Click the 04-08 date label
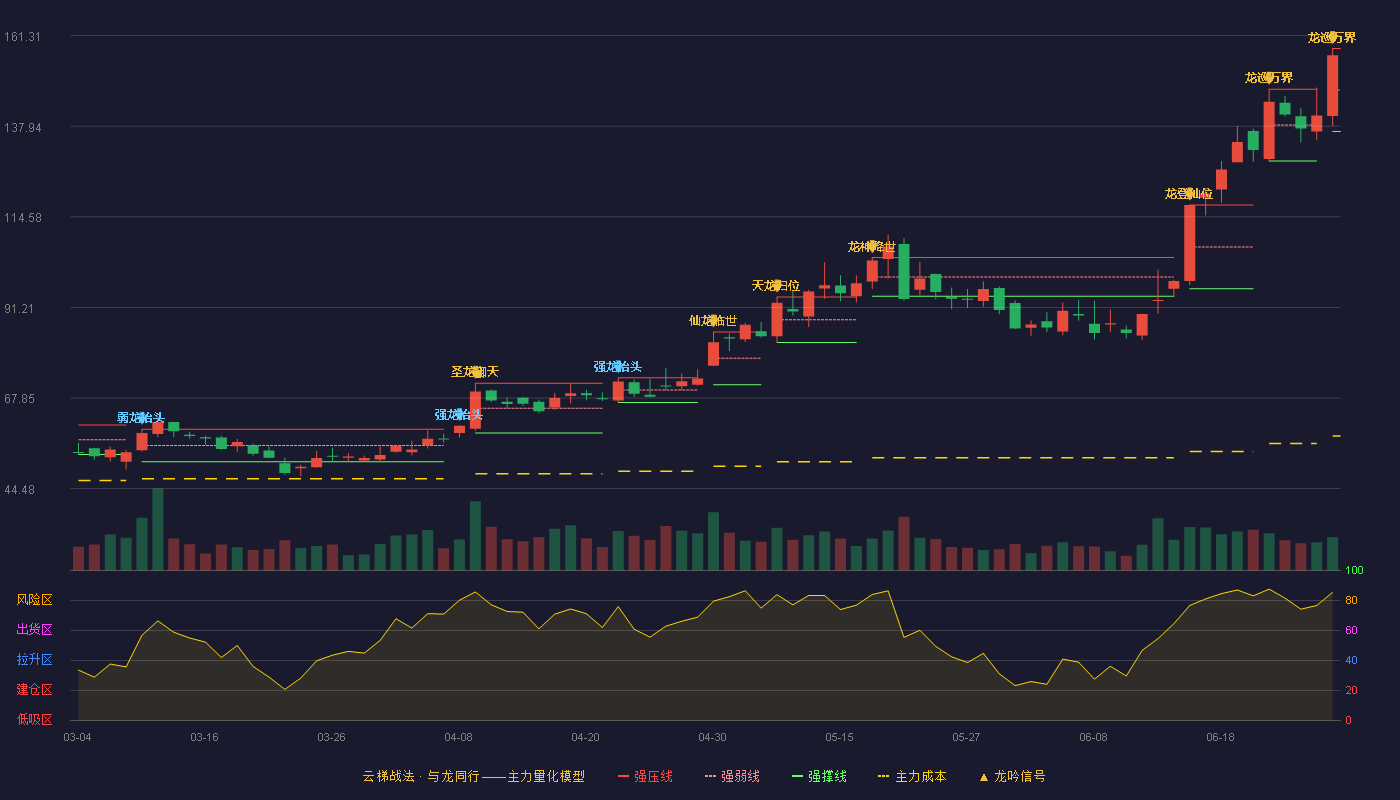 [458, 737]
